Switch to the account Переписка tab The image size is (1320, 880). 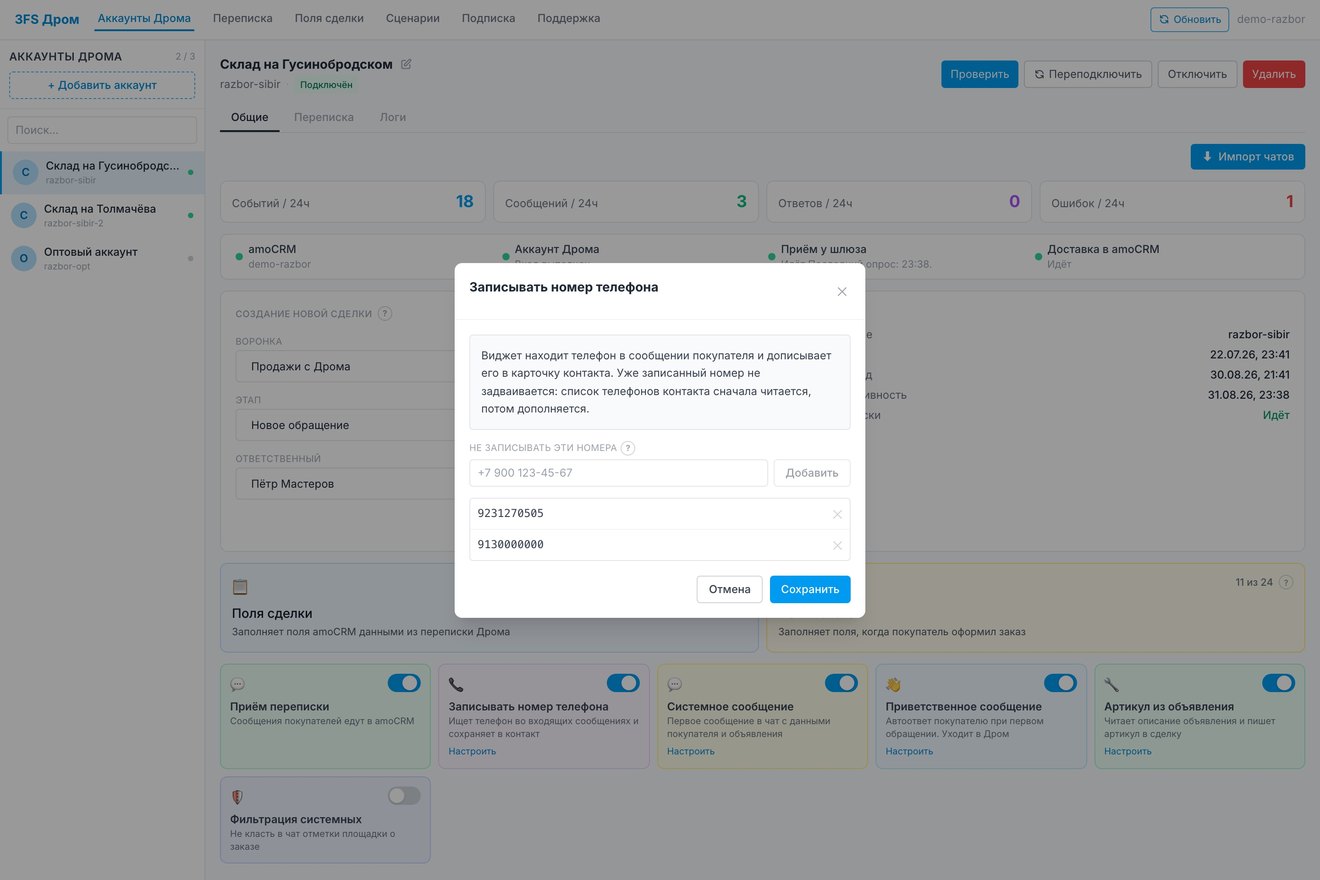(x=324, y=117)
